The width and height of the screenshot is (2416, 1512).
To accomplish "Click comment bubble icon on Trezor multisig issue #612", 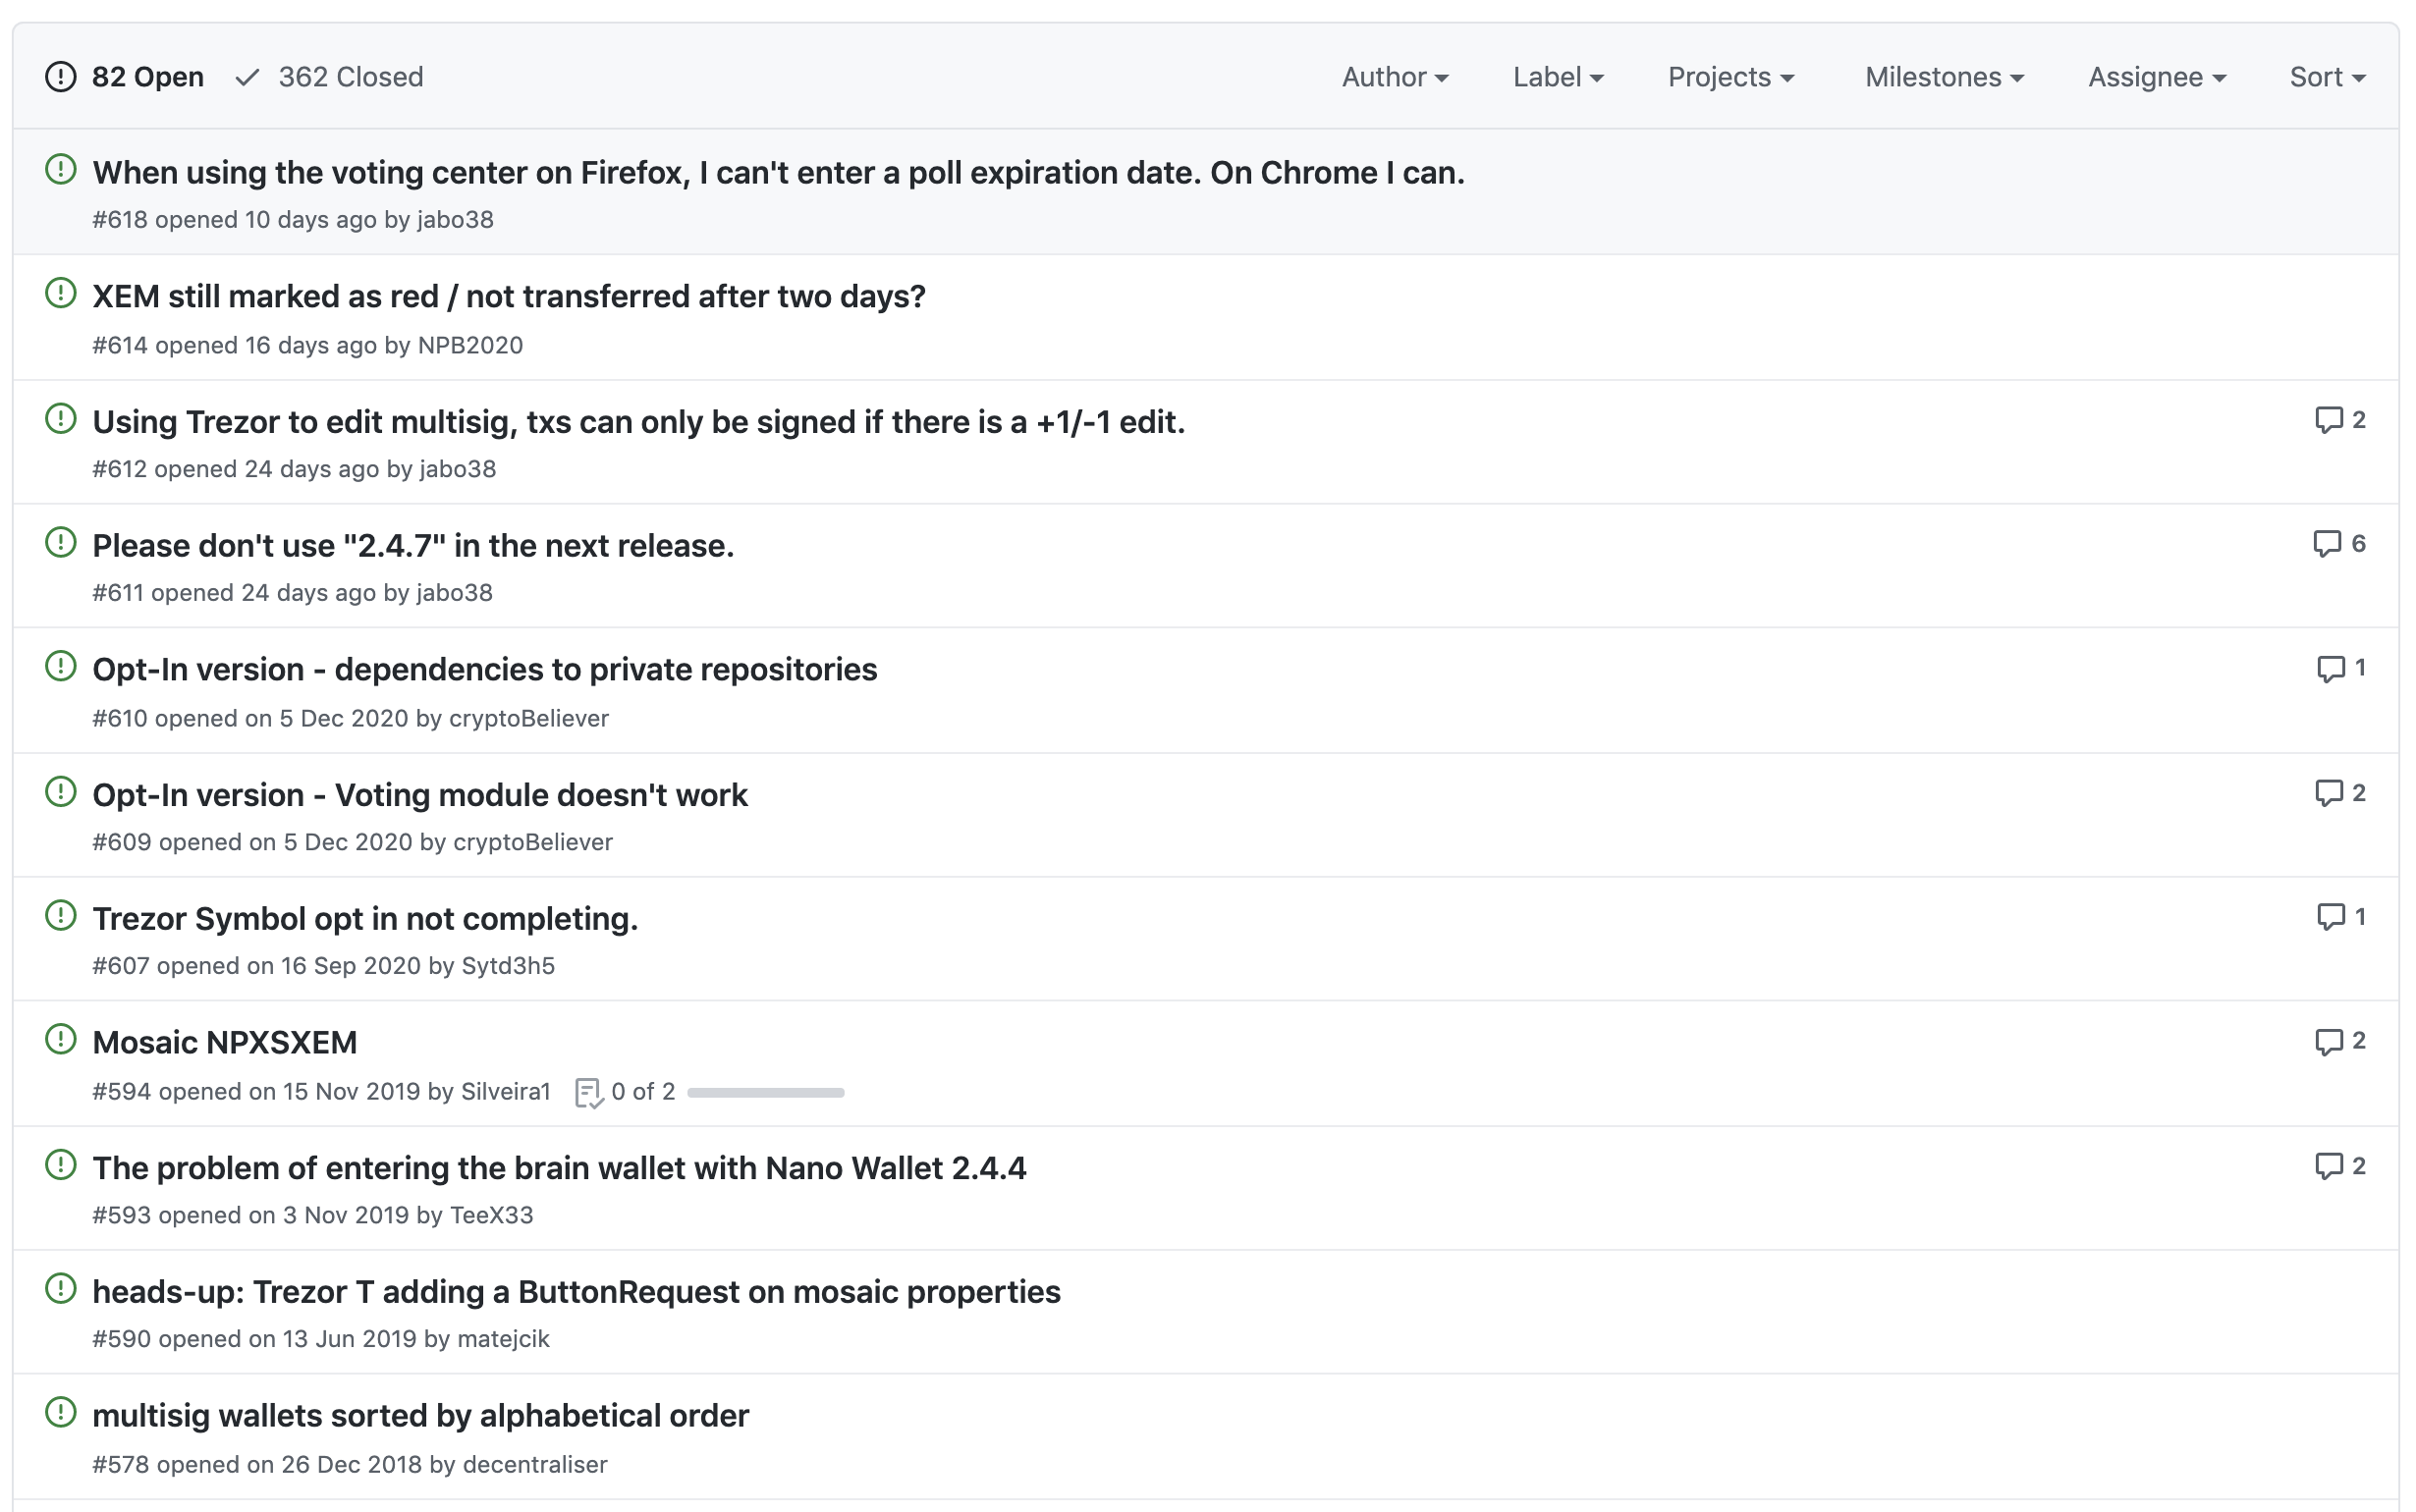I will click(2328, 420).
